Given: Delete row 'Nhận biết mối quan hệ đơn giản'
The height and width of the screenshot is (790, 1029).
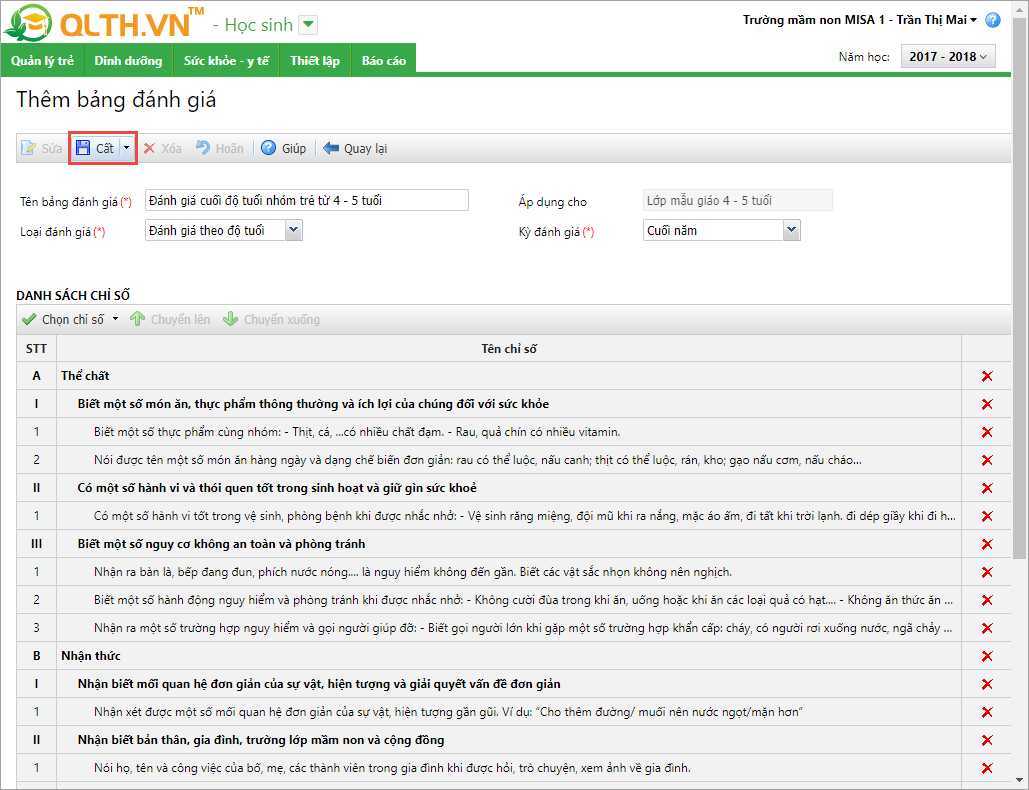Looking at the screenshot, I should (986, 684).
